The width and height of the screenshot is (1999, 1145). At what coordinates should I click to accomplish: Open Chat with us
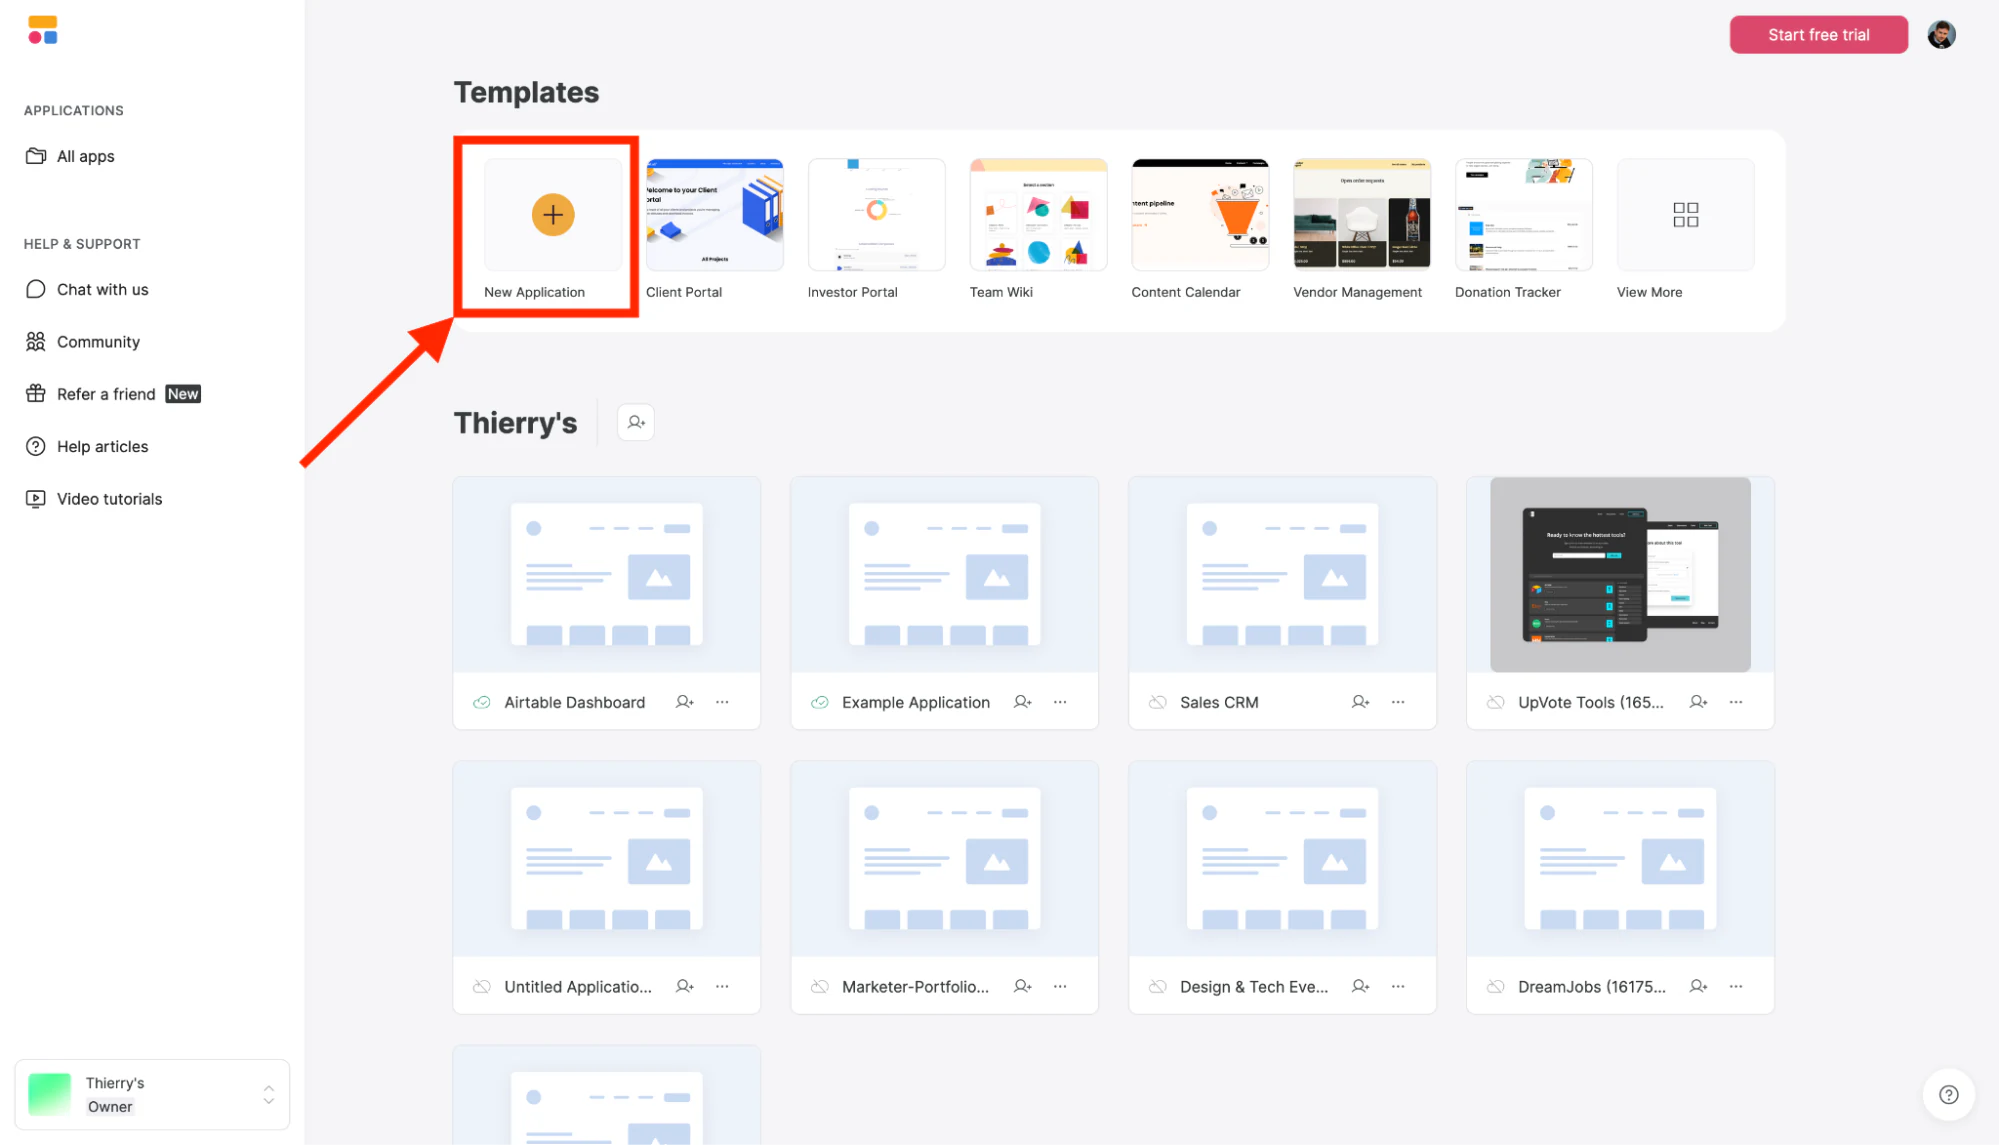87,289
